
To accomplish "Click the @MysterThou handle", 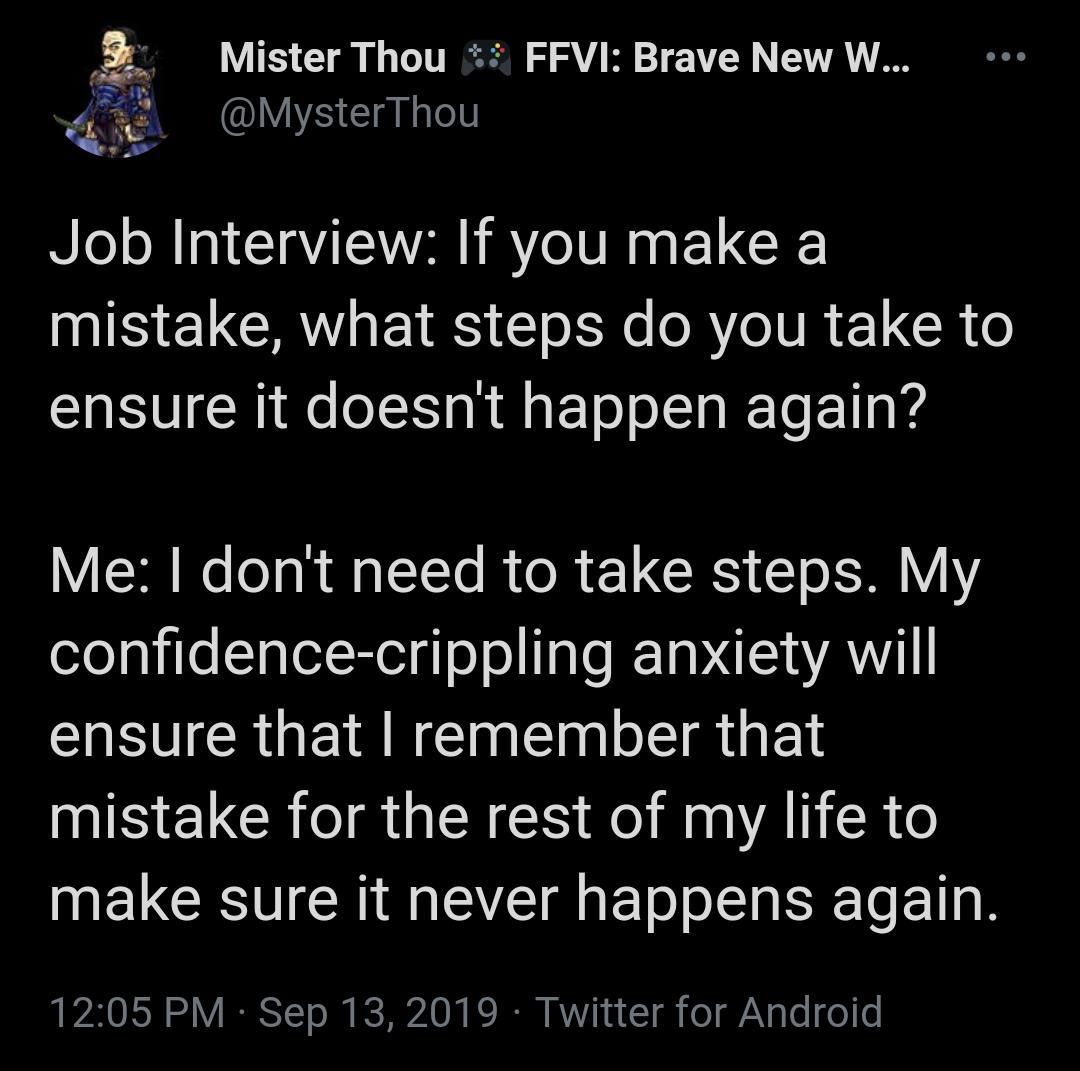I will coord(349,113).
